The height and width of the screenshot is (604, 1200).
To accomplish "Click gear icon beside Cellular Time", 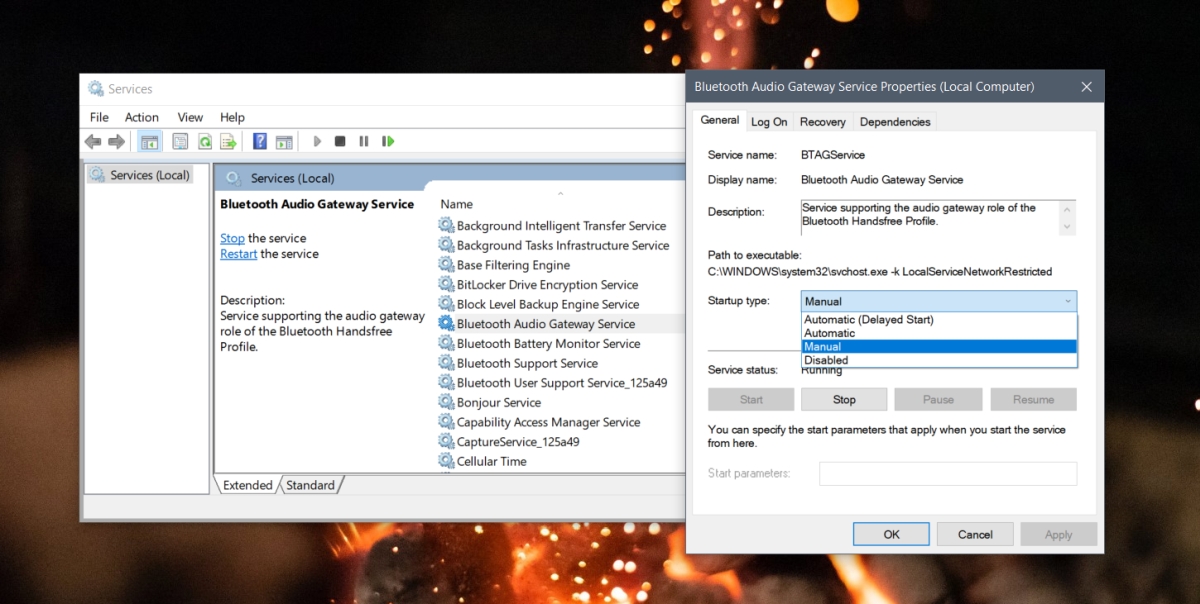I will [x=446, y=461].
